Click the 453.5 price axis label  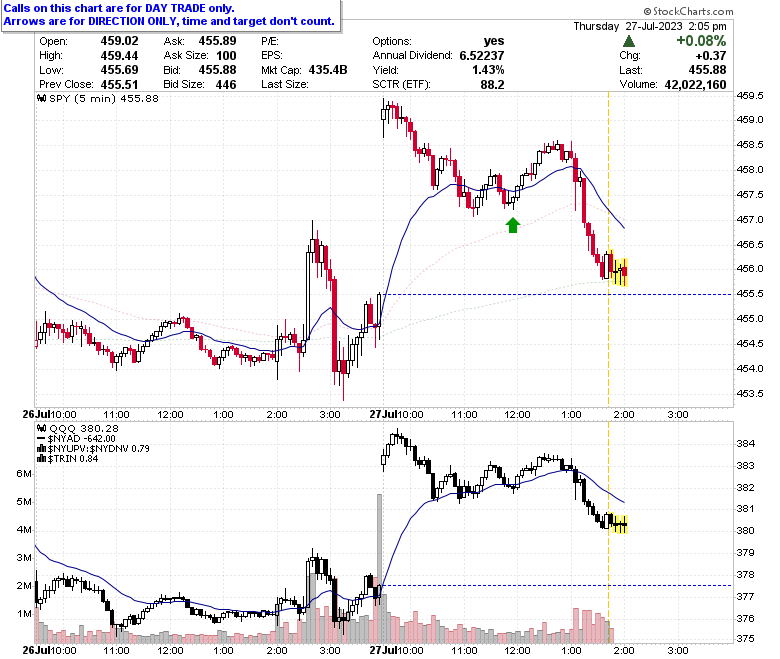pos(750,393)
